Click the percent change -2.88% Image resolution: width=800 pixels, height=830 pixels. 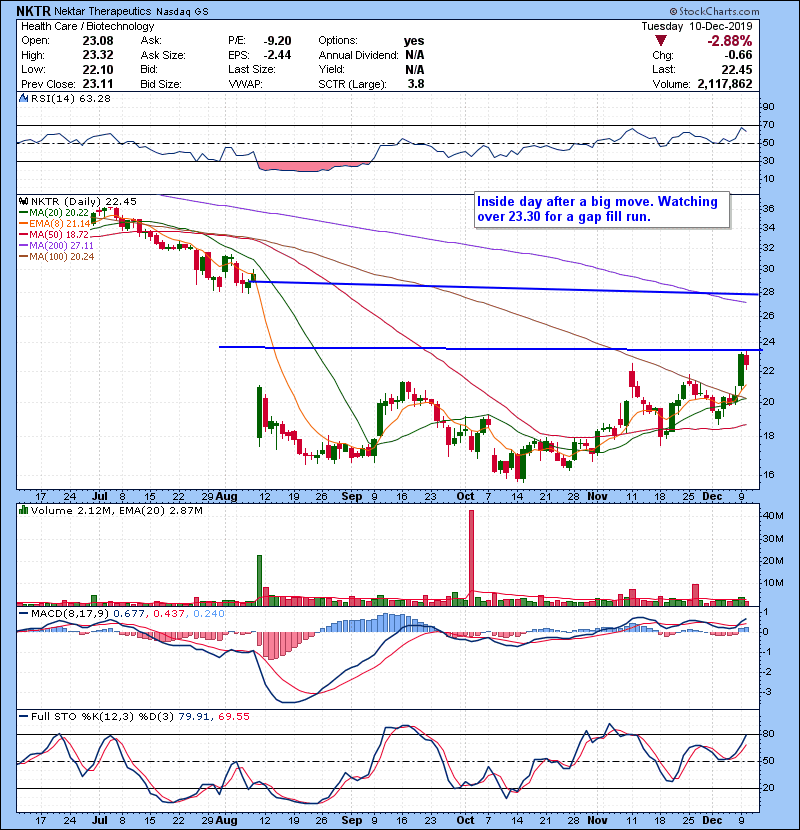click(x=730, y=41)
